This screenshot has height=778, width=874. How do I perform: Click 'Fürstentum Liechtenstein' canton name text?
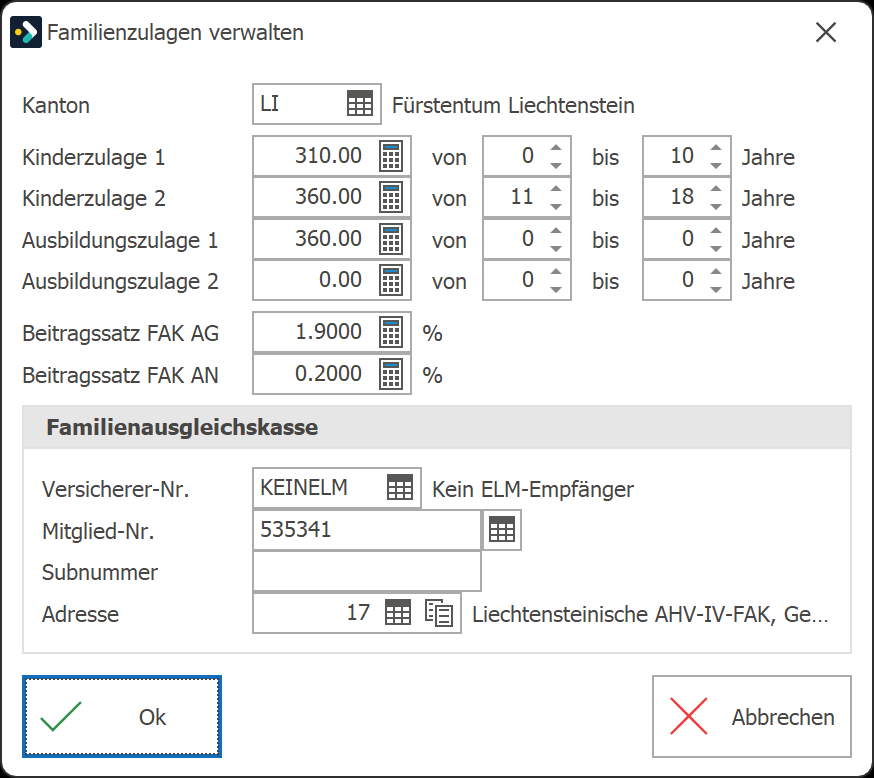513,105
